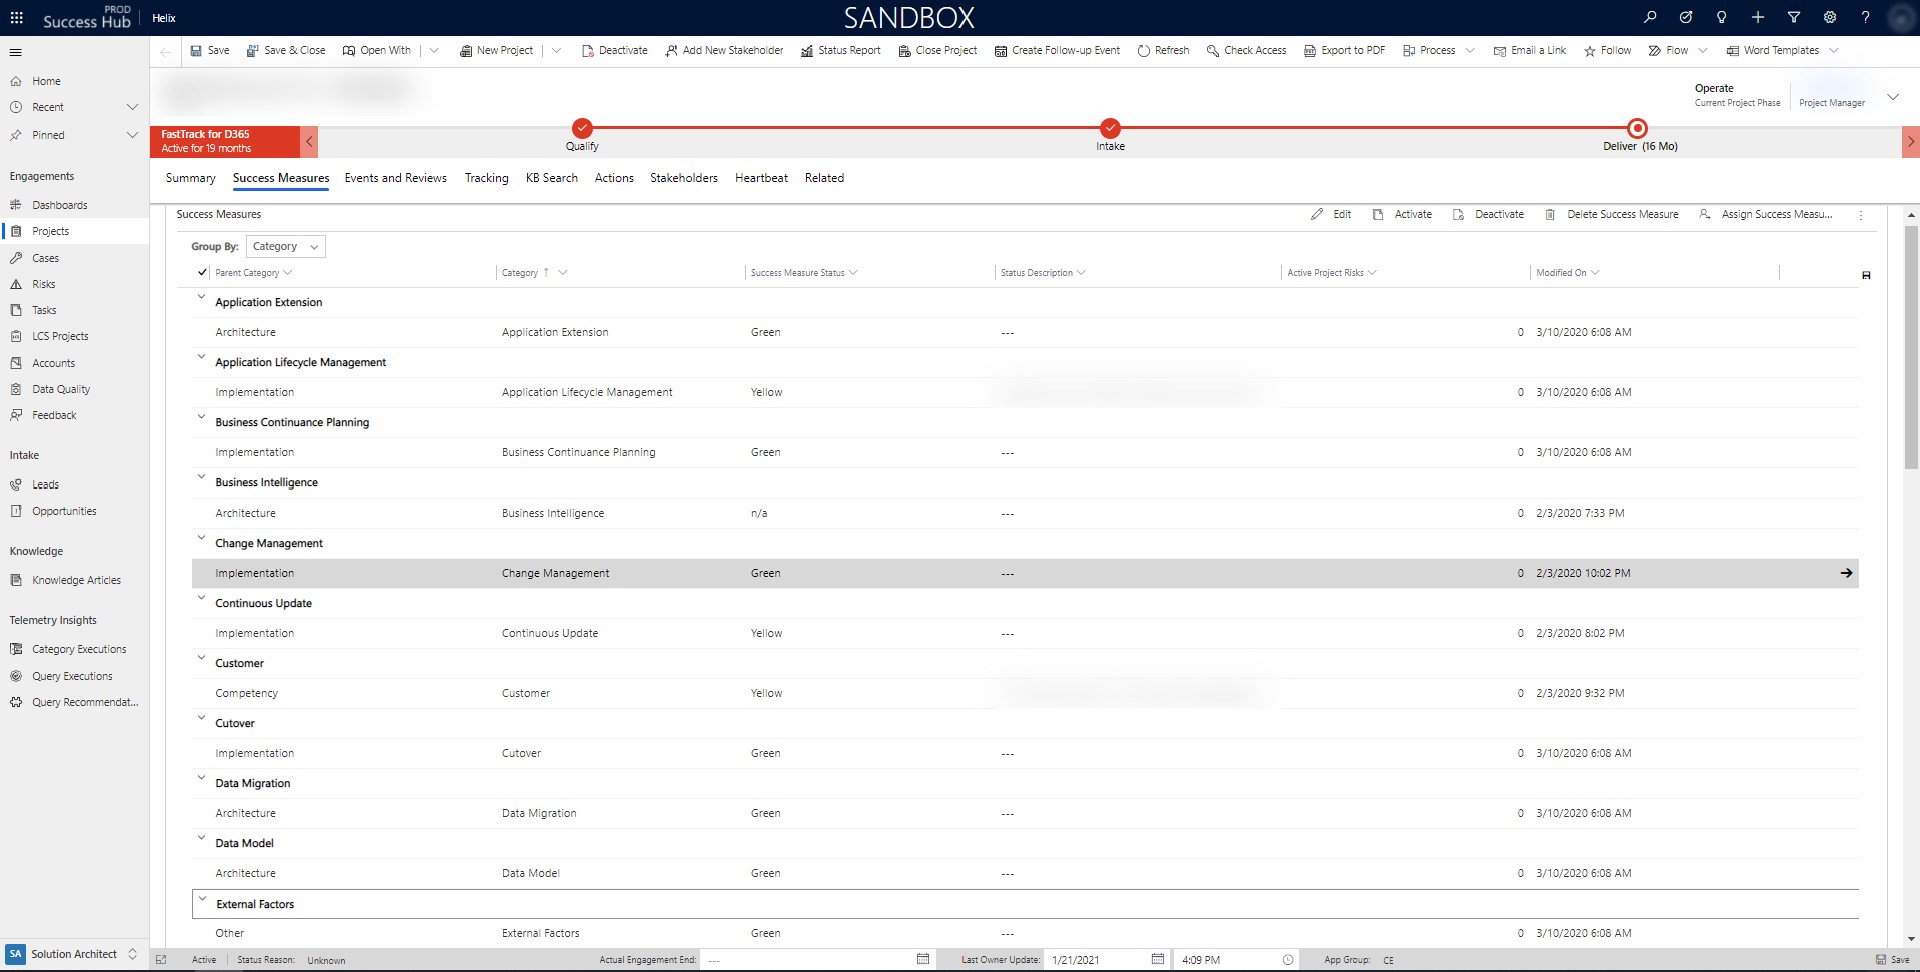Viewport: 1920px width, 972px height.
Task: Toggle the hamburger navigation menu
Action: [16, 52]
